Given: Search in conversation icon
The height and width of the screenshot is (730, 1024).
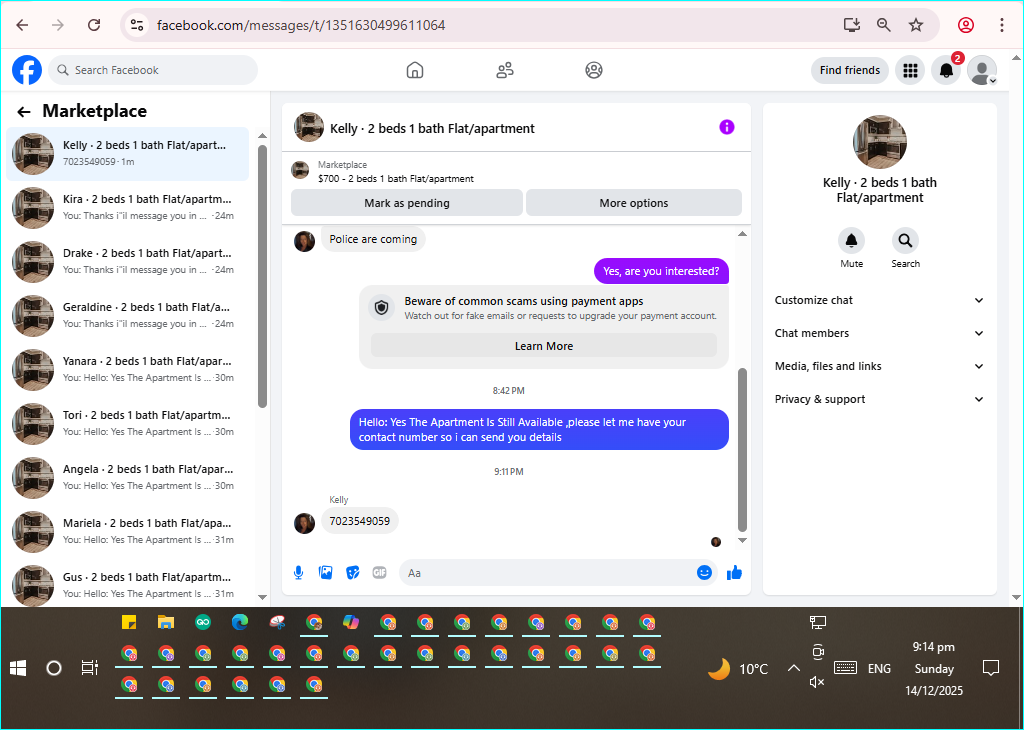Looking at the screenshot, I should pos(905,241).
